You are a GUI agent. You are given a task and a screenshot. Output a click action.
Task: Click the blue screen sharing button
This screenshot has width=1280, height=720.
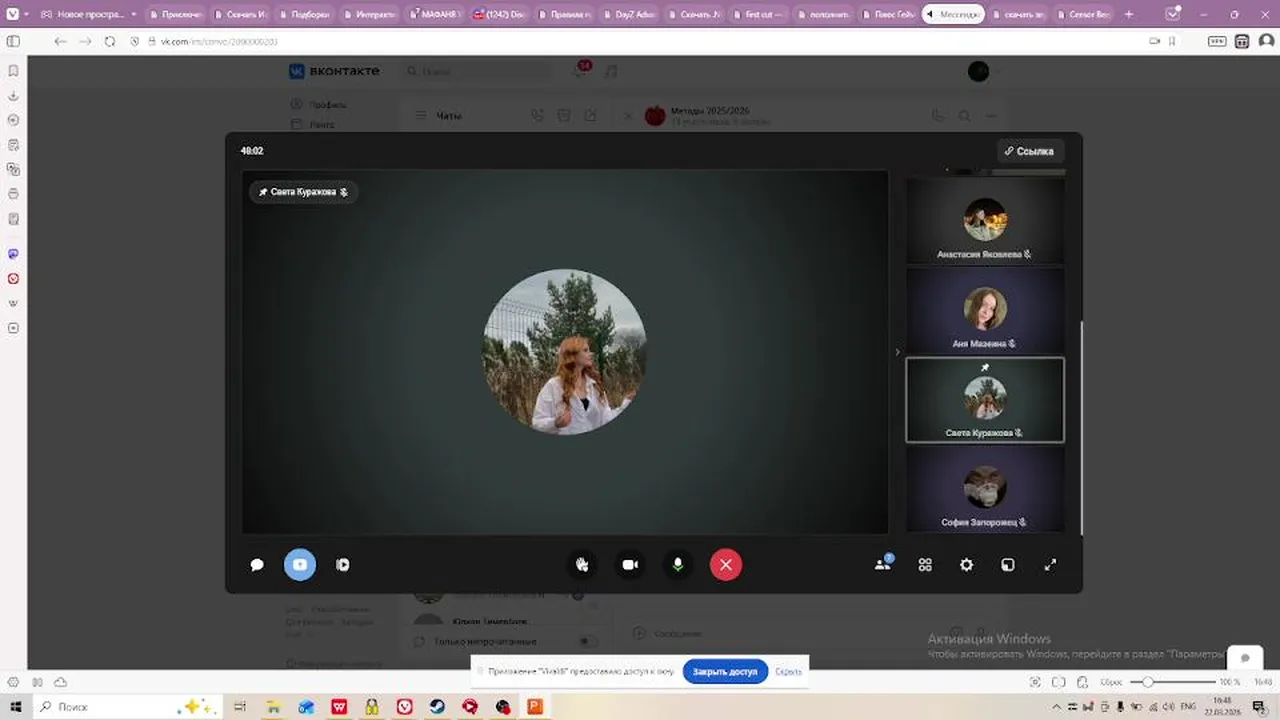point(300,565)
